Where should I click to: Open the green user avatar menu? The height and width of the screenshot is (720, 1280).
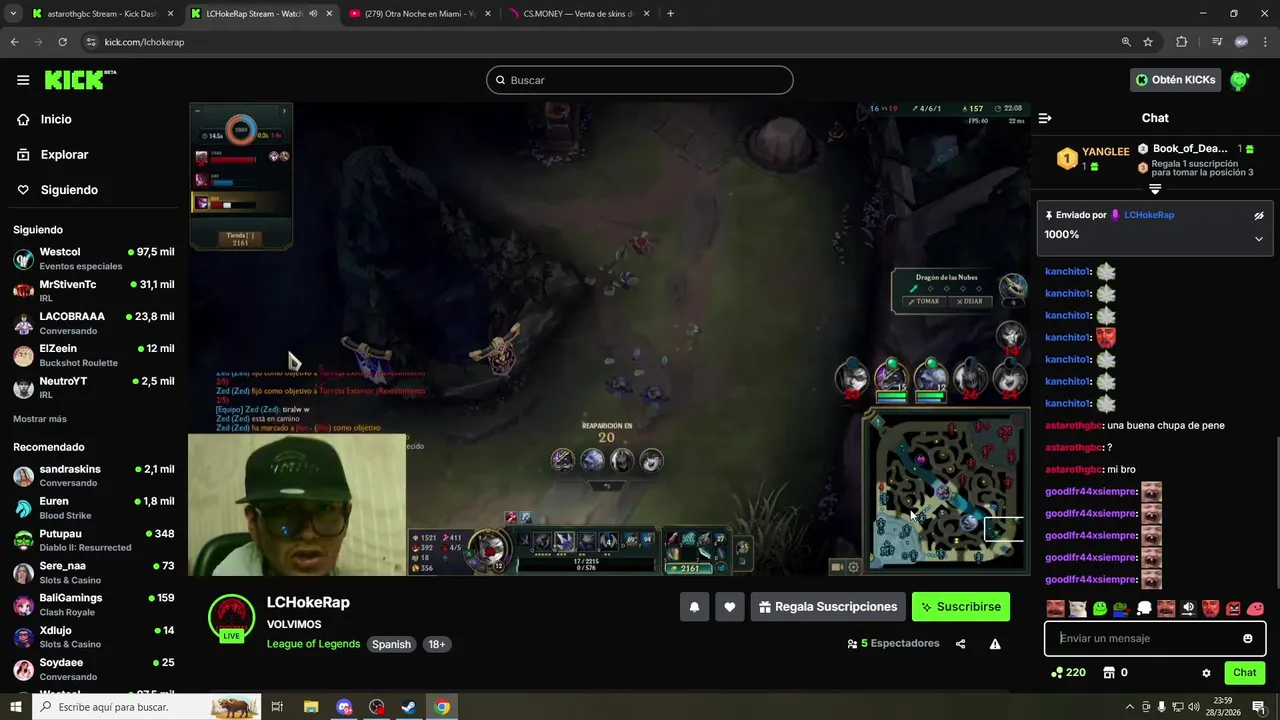pyautogui.click(x=1240, y=80)
